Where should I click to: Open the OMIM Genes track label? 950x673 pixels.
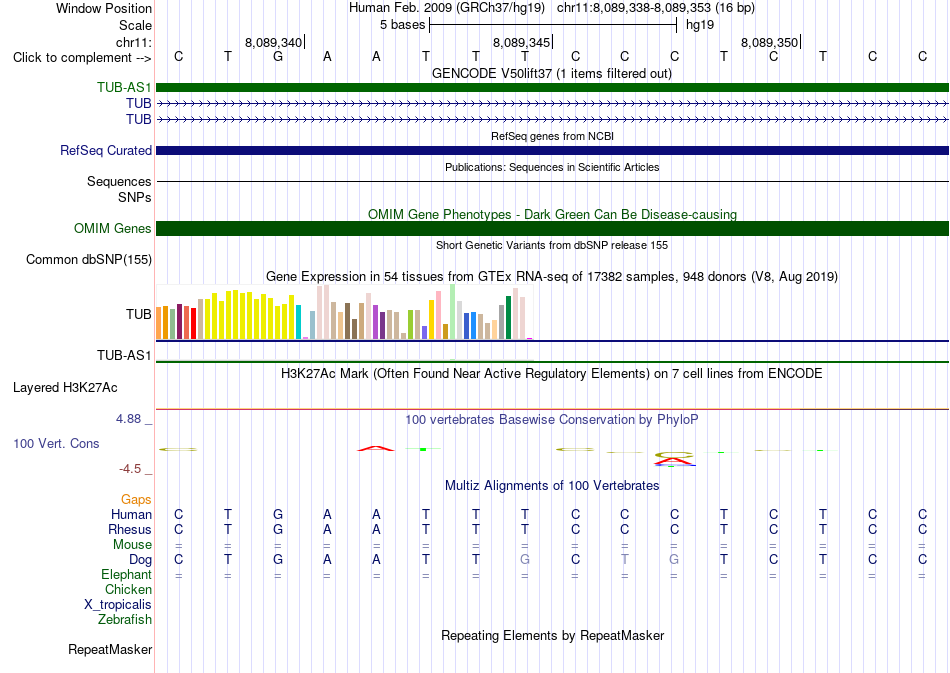click(x=112, y=228)
